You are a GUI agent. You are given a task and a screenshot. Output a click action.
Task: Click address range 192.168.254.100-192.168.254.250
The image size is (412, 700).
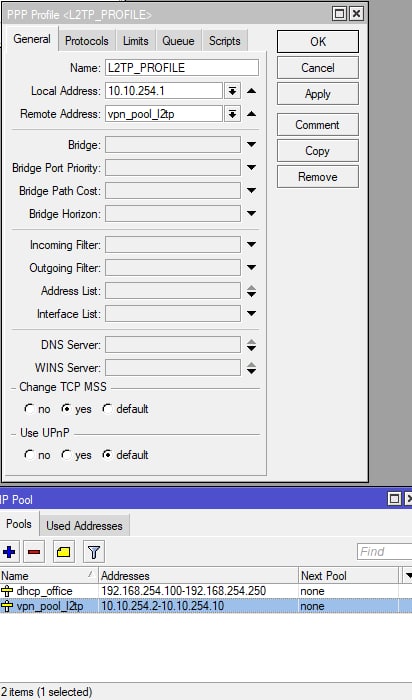183,591
